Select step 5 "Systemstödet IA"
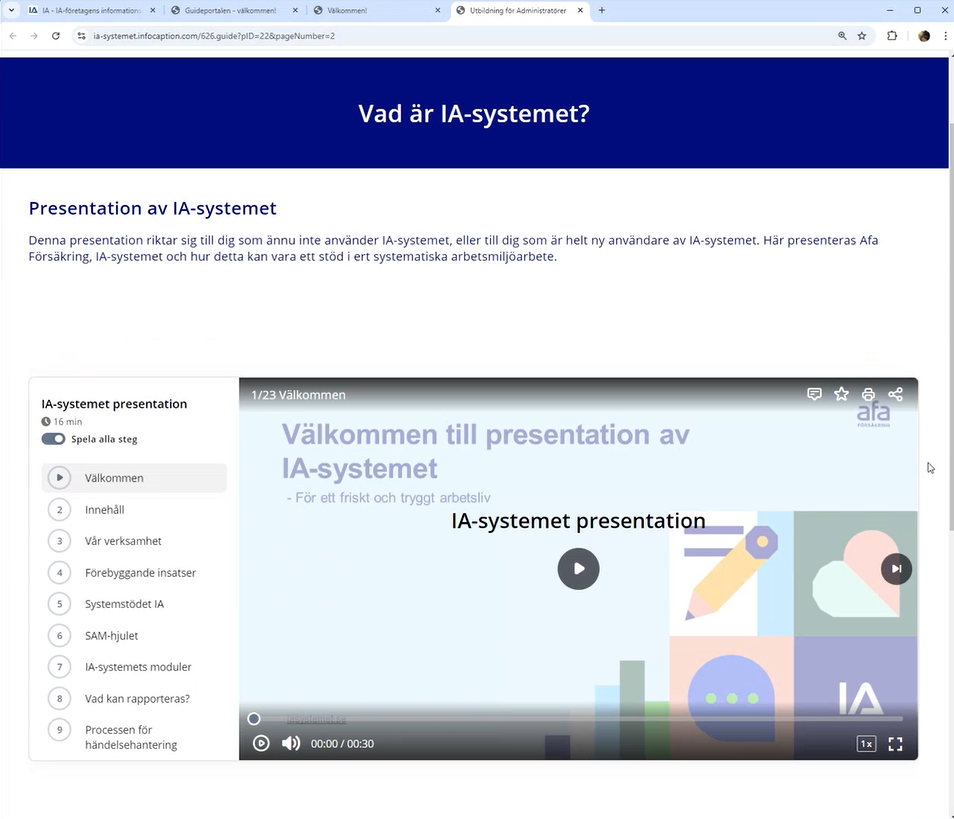This screenshot has width=954, height=819. point(134,604)
